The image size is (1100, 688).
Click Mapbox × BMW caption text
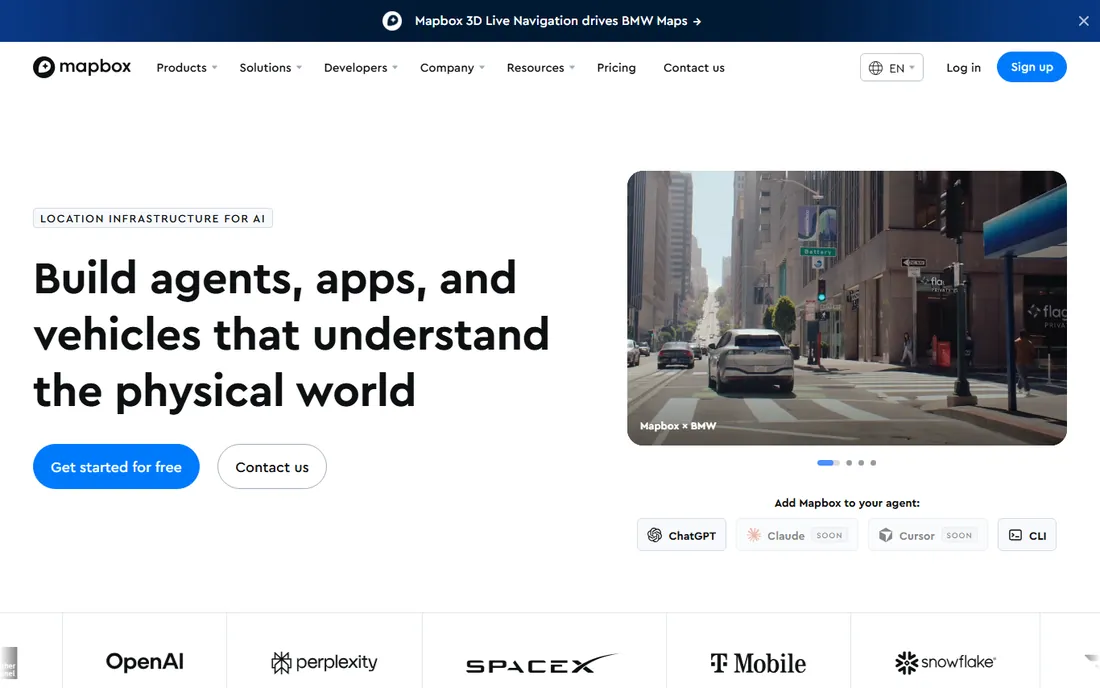[x=678, y=426]
